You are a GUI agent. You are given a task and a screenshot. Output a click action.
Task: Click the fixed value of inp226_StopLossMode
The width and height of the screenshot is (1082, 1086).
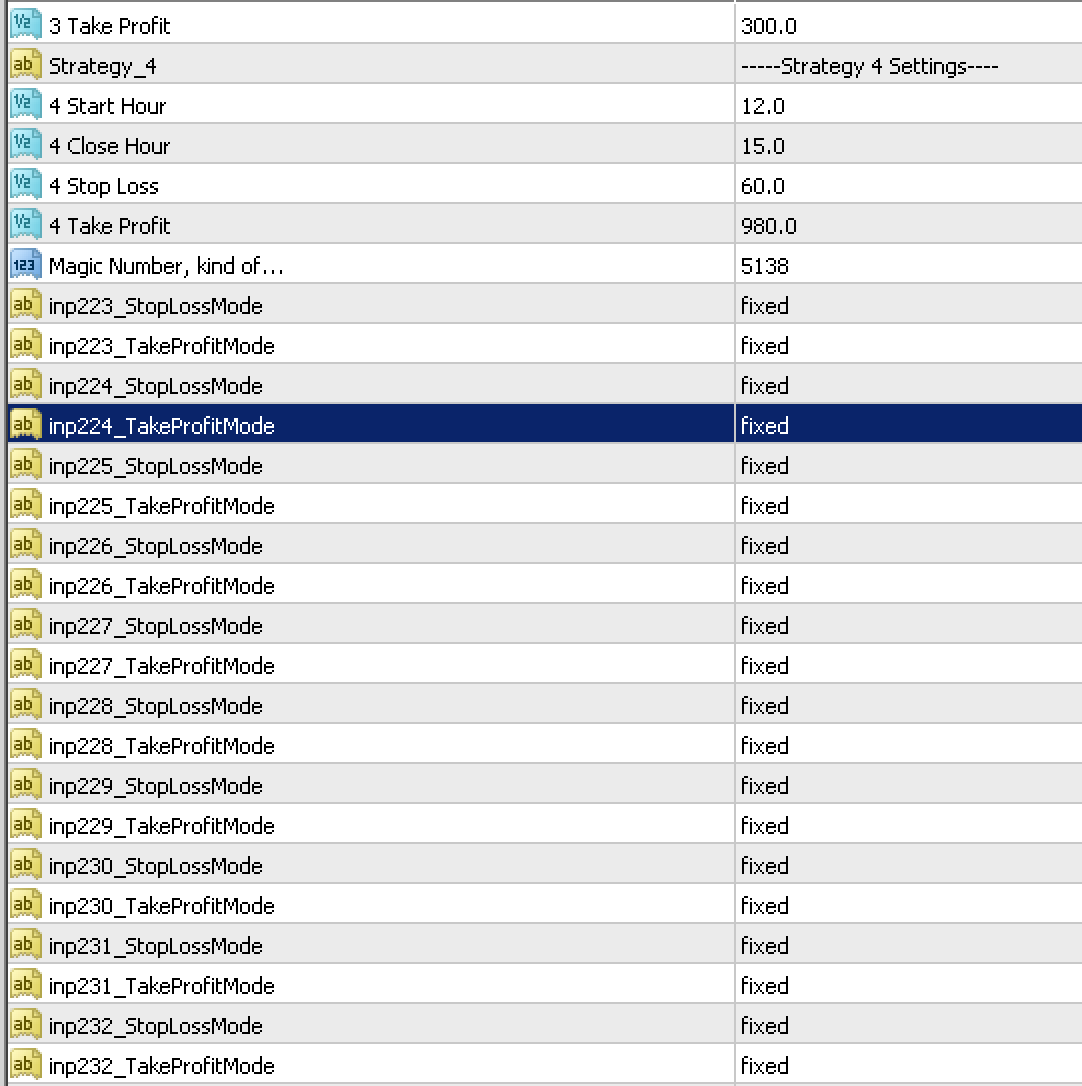765,546
